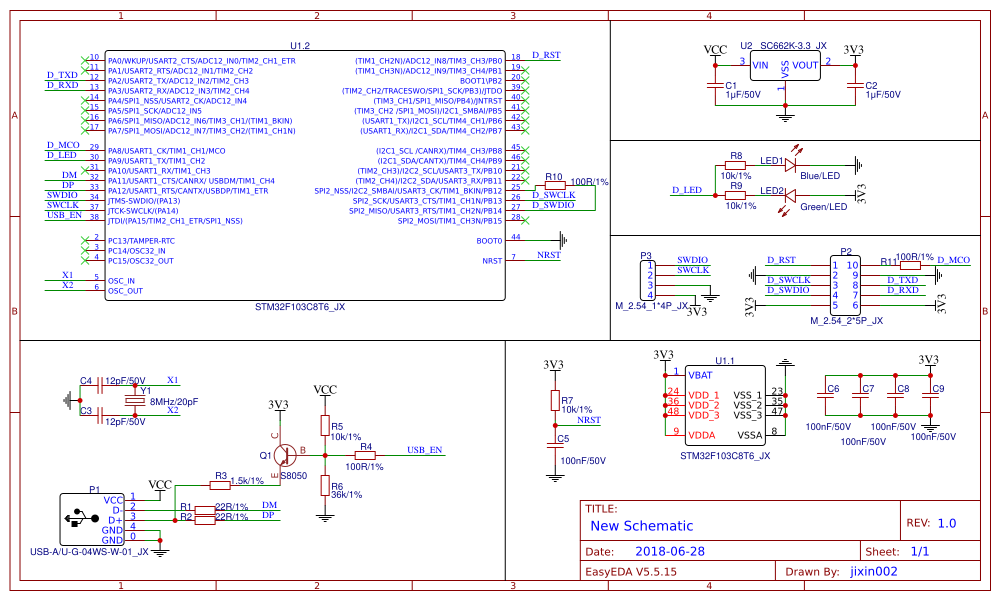
Task: Select resistor R4 symbol
Action: (x=365, y=455)
